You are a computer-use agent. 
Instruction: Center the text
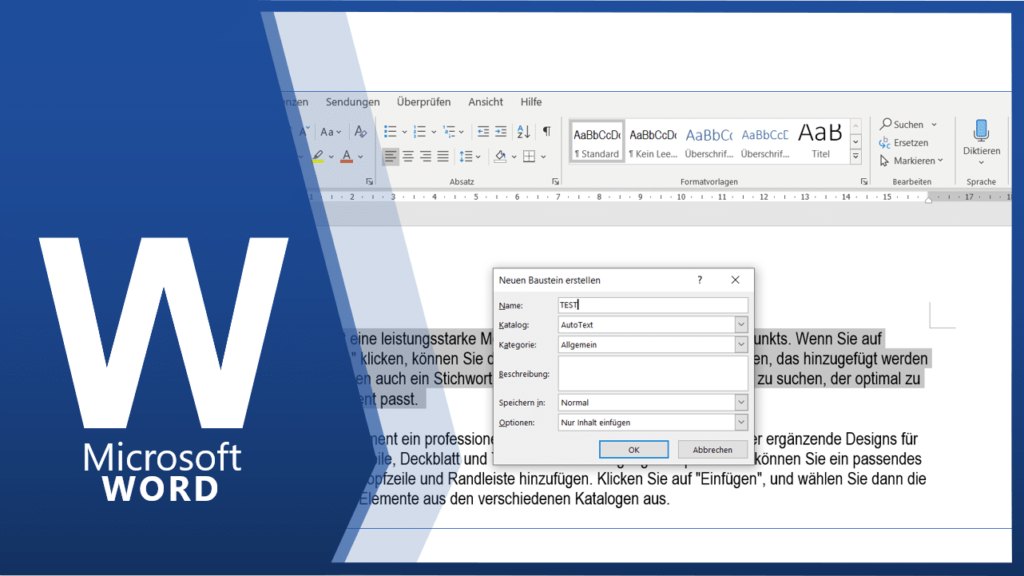(408, 157)
